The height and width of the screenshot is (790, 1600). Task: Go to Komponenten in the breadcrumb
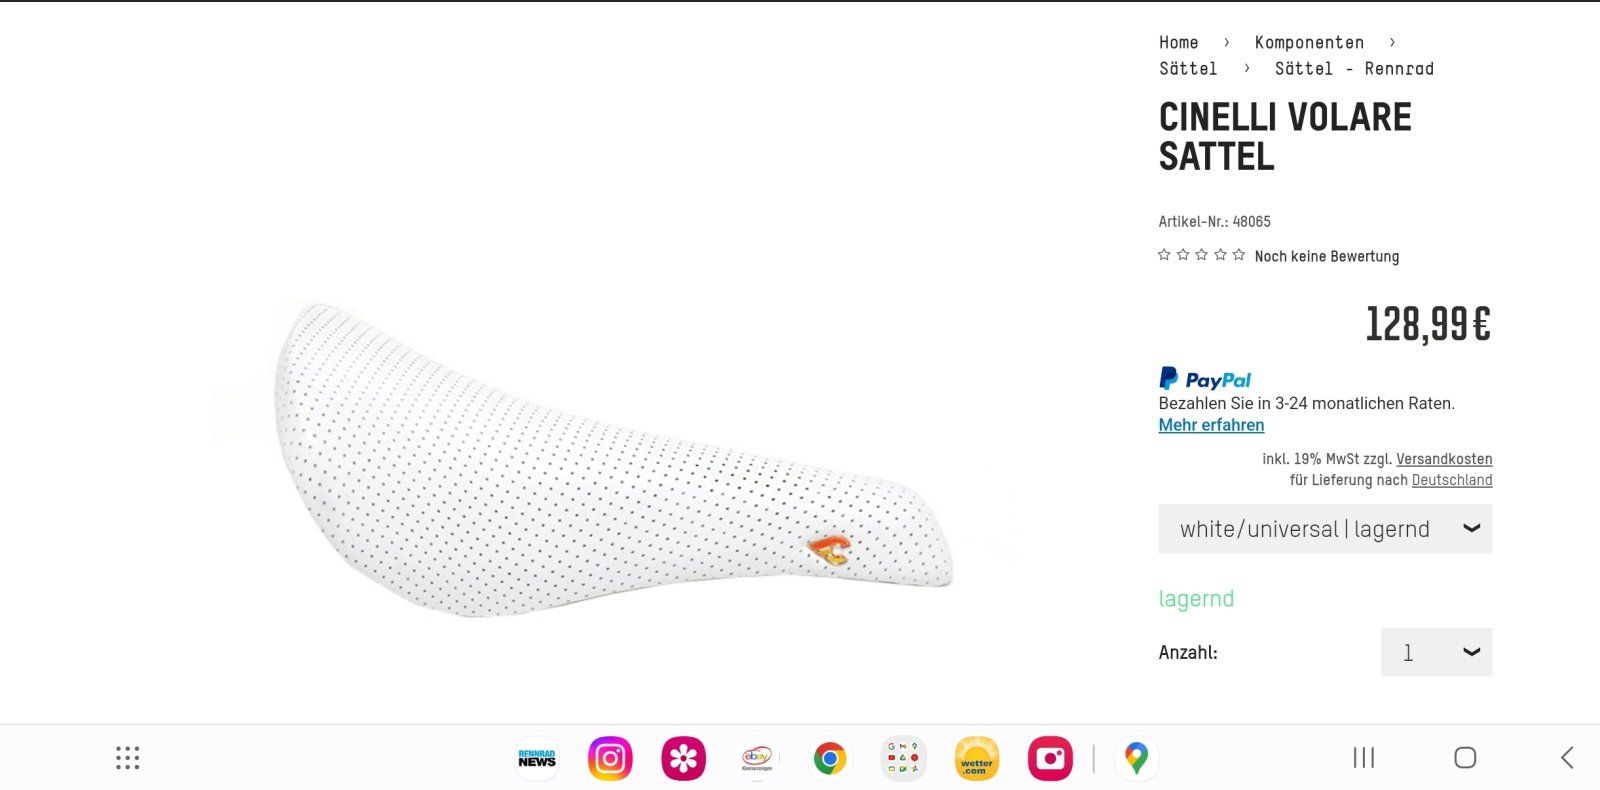tap(1309, 42)
